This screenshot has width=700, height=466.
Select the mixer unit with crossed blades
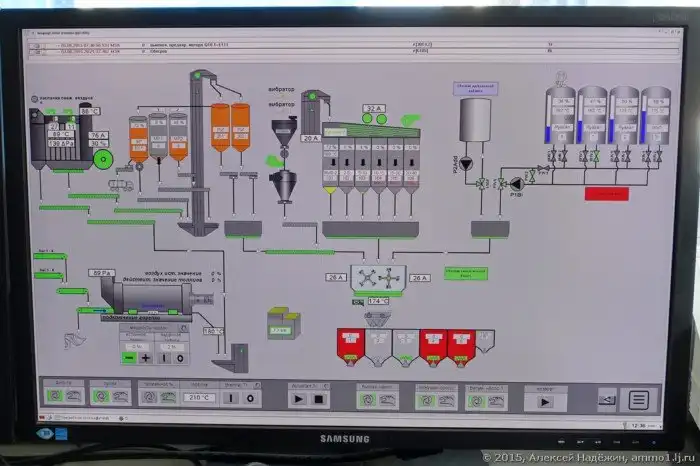[377, 278]
